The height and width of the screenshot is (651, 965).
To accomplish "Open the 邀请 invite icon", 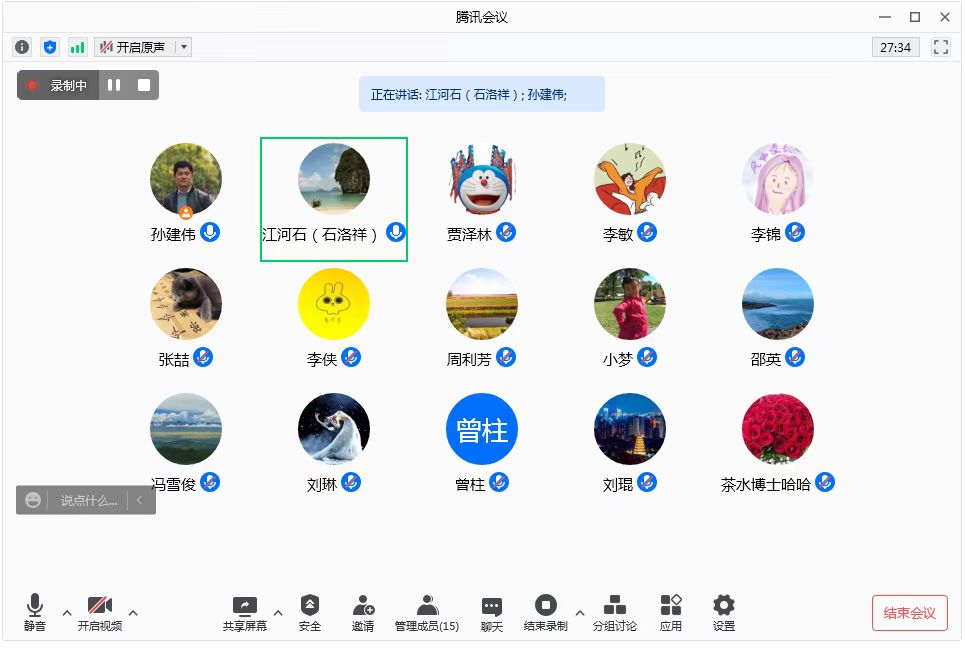I will pos(363,612).
